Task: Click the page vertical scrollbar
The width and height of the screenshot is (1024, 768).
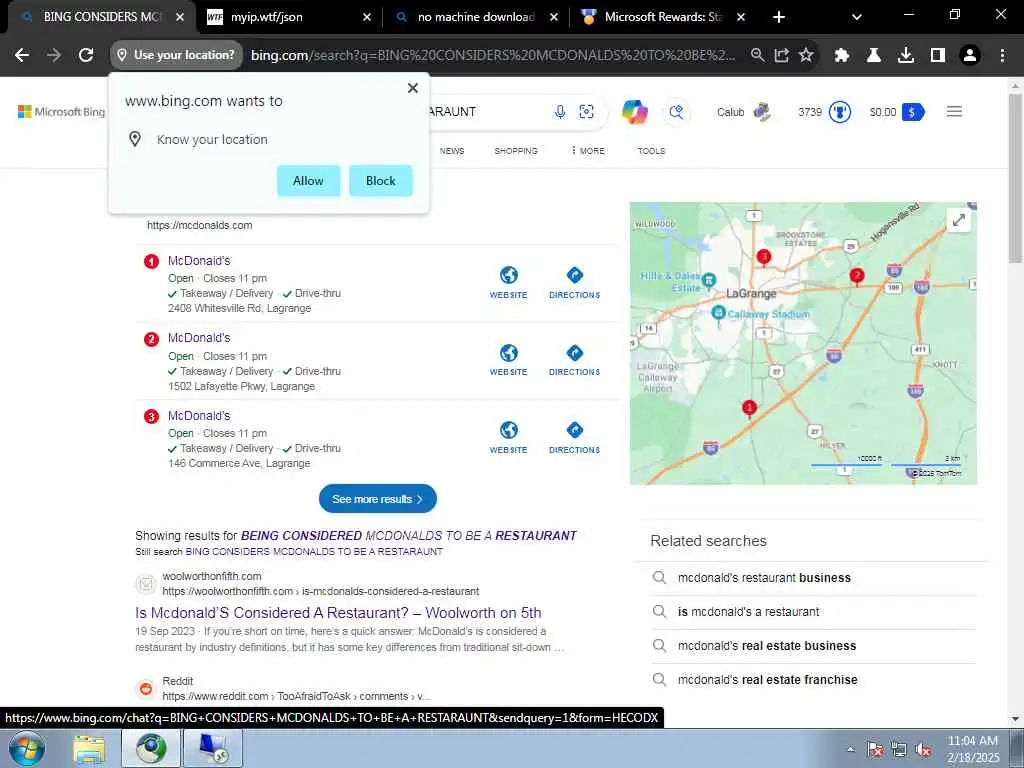Action: pos(1016,178)
